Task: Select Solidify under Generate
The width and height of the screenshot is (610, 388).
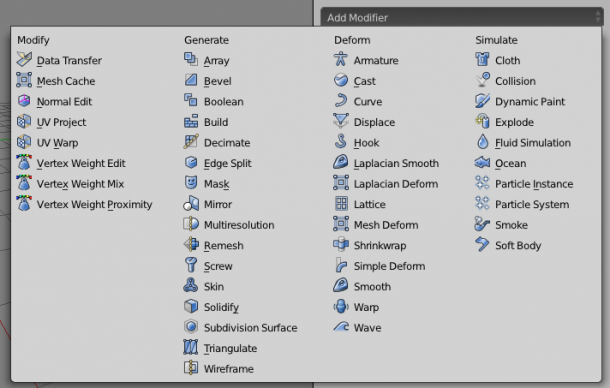Action: (x=211, y=307)
